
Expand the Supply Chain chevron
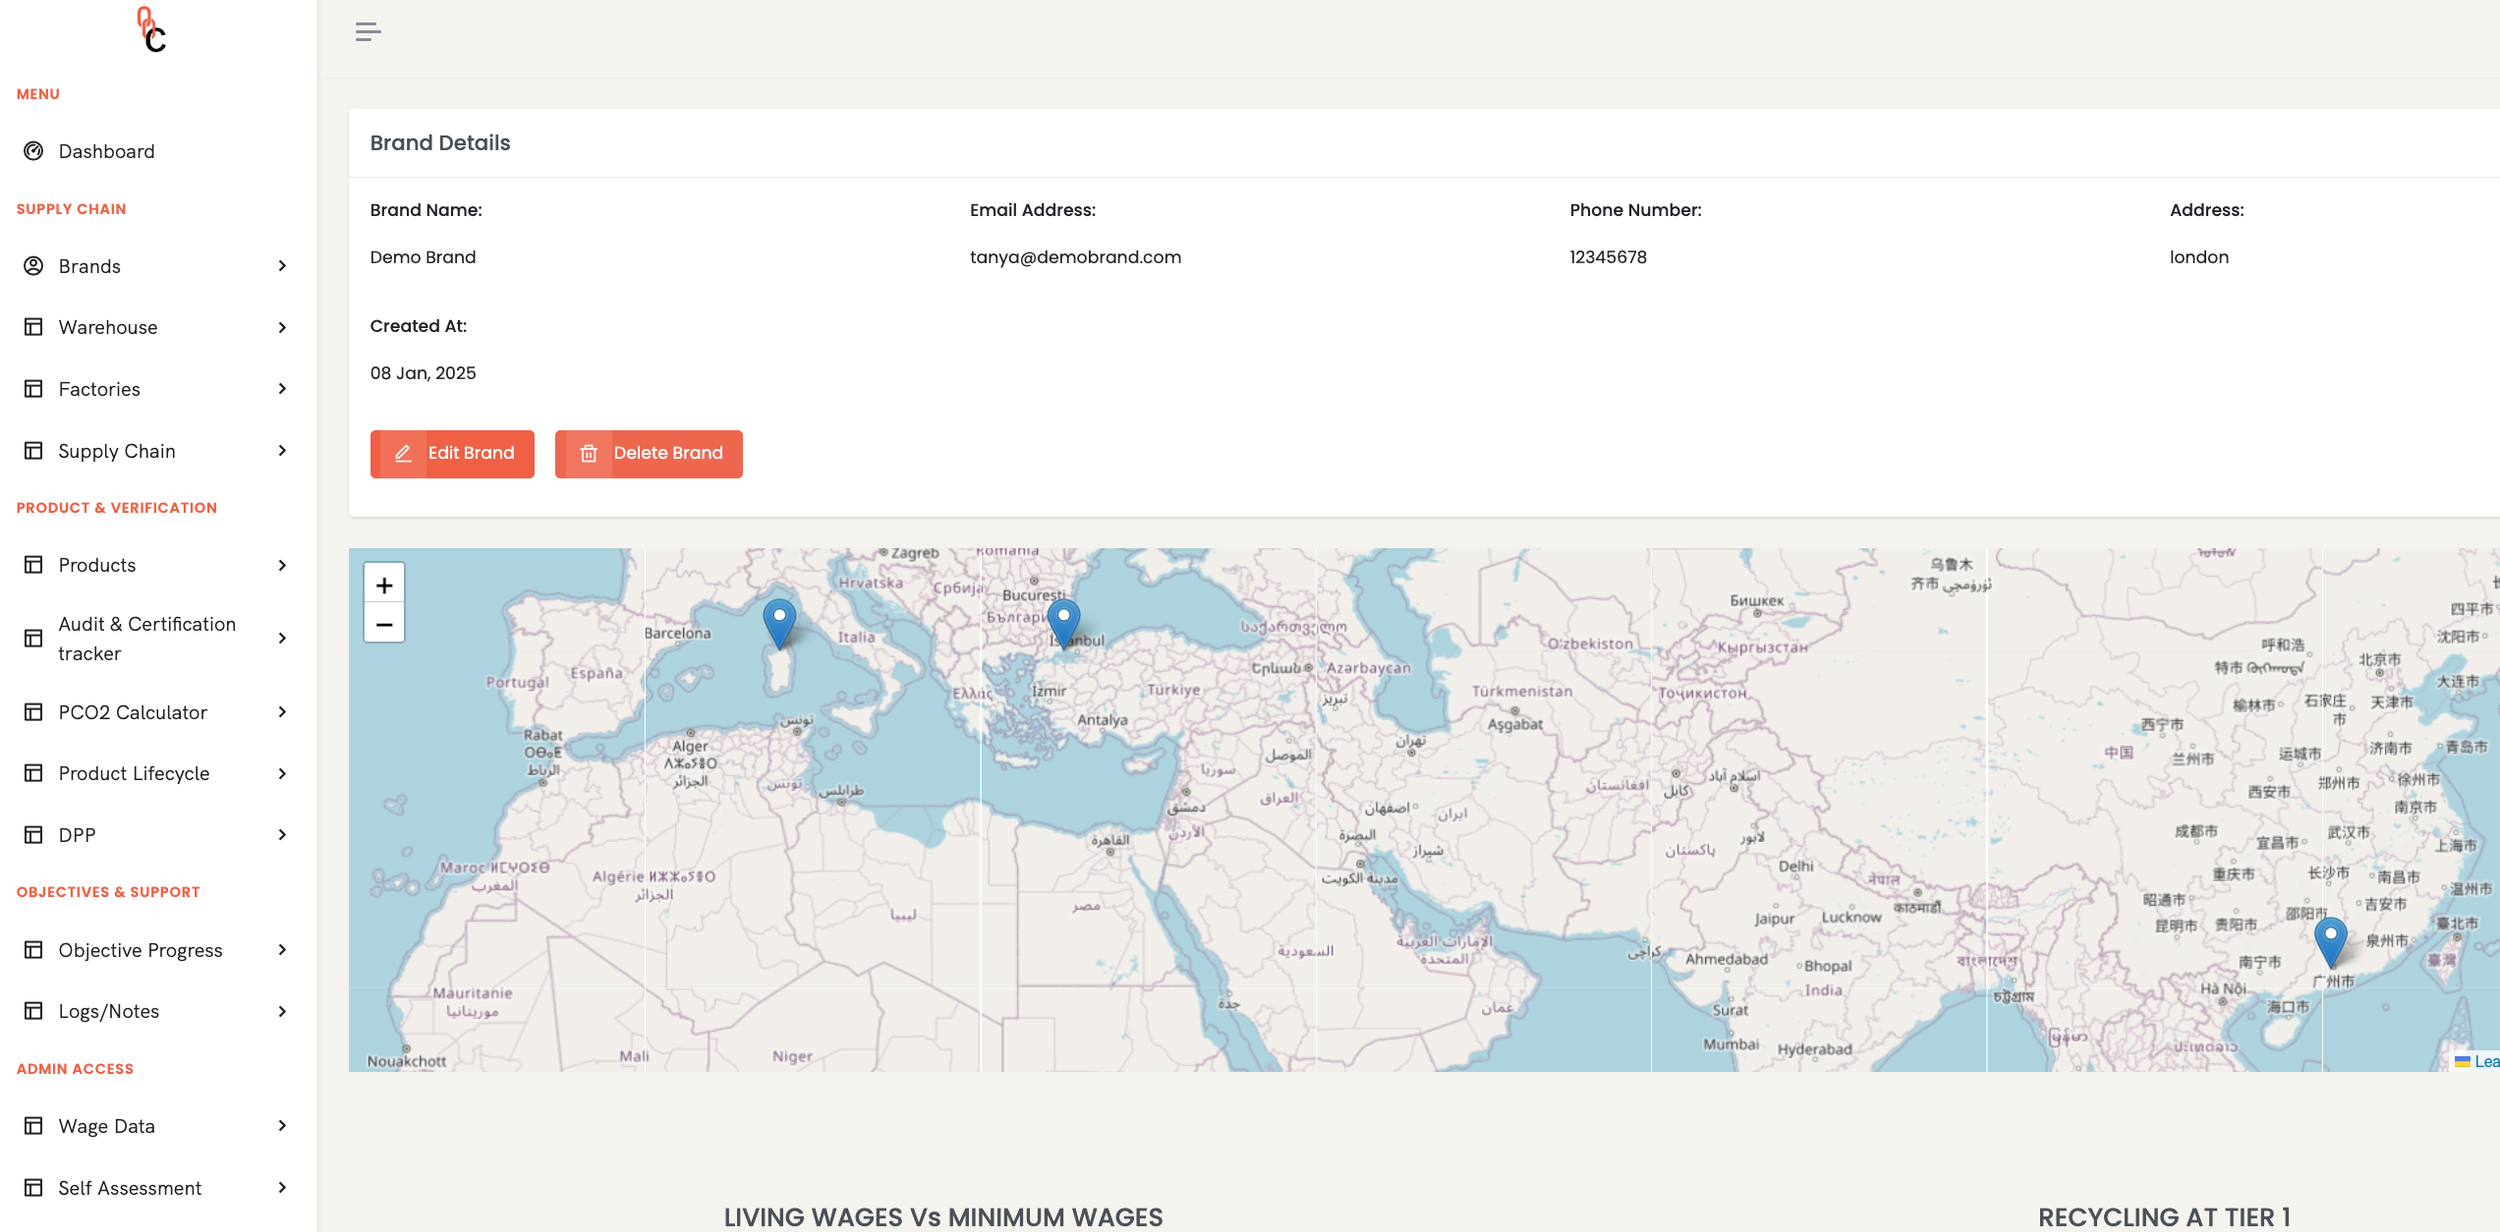(x=282, y=451)
